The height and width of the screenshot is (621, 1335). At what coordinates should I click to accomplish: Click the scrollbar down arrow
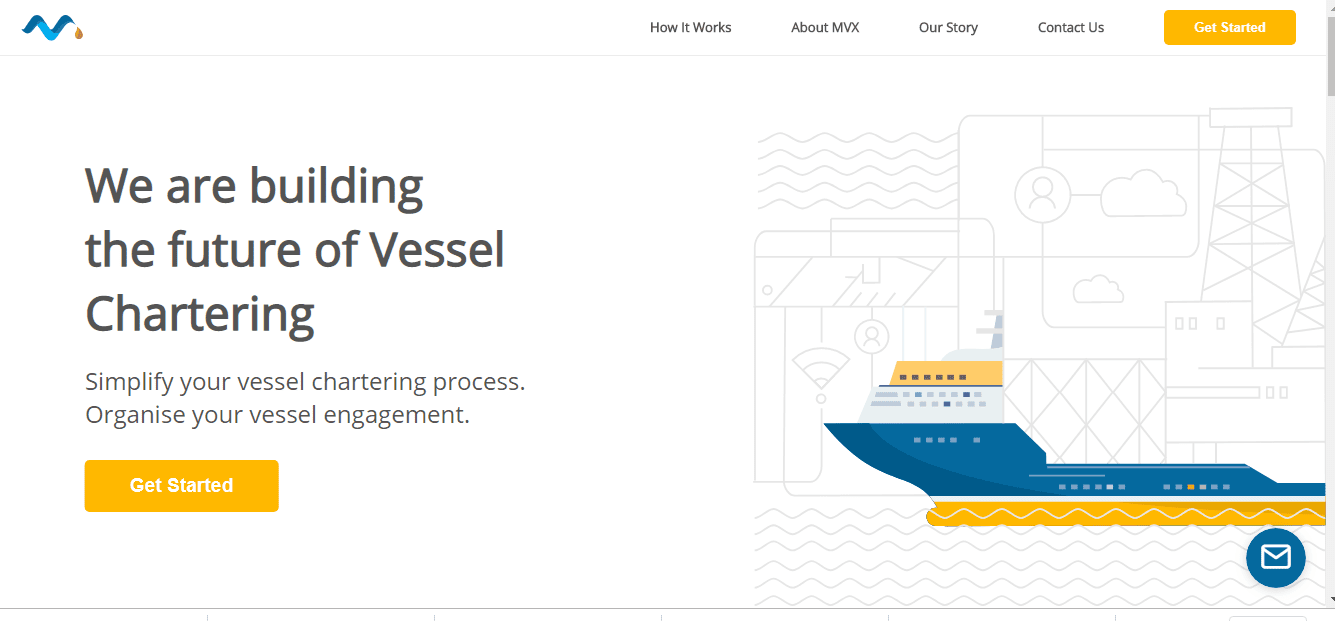[1327, 599]
